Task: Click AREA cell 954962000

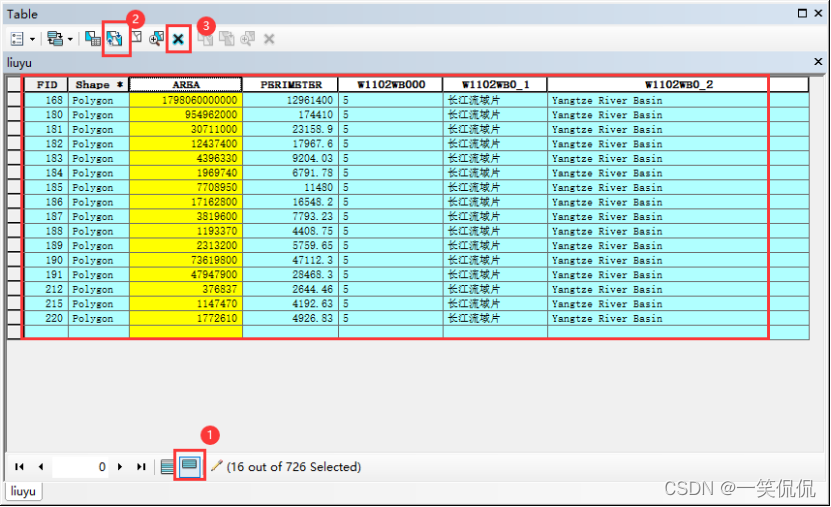Action: pyautogui.click(x=186, y=114)
